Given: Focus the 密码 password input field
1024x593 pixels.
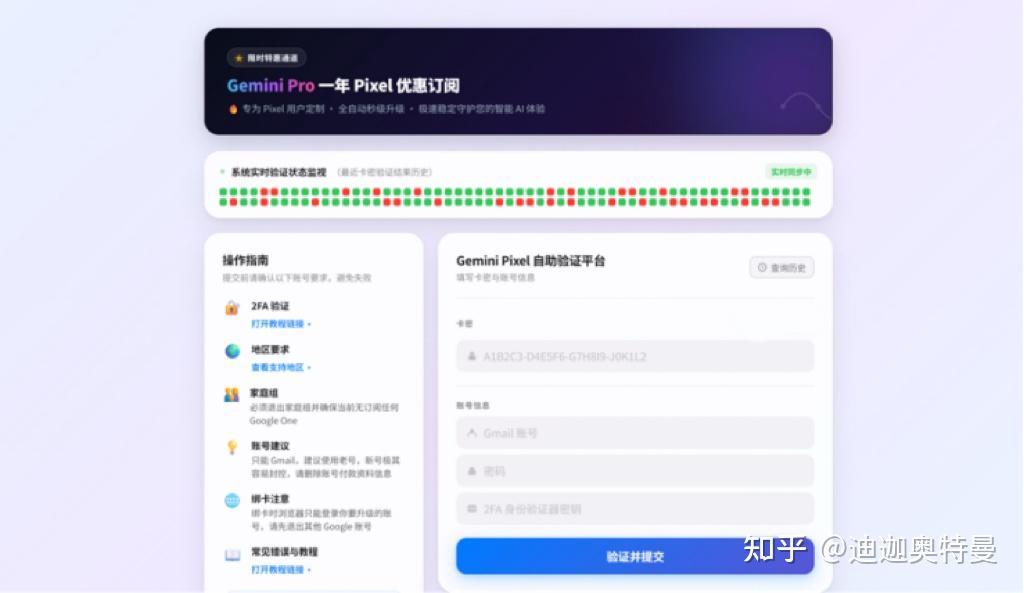Looking at the screenshot, I should (635, 471).
